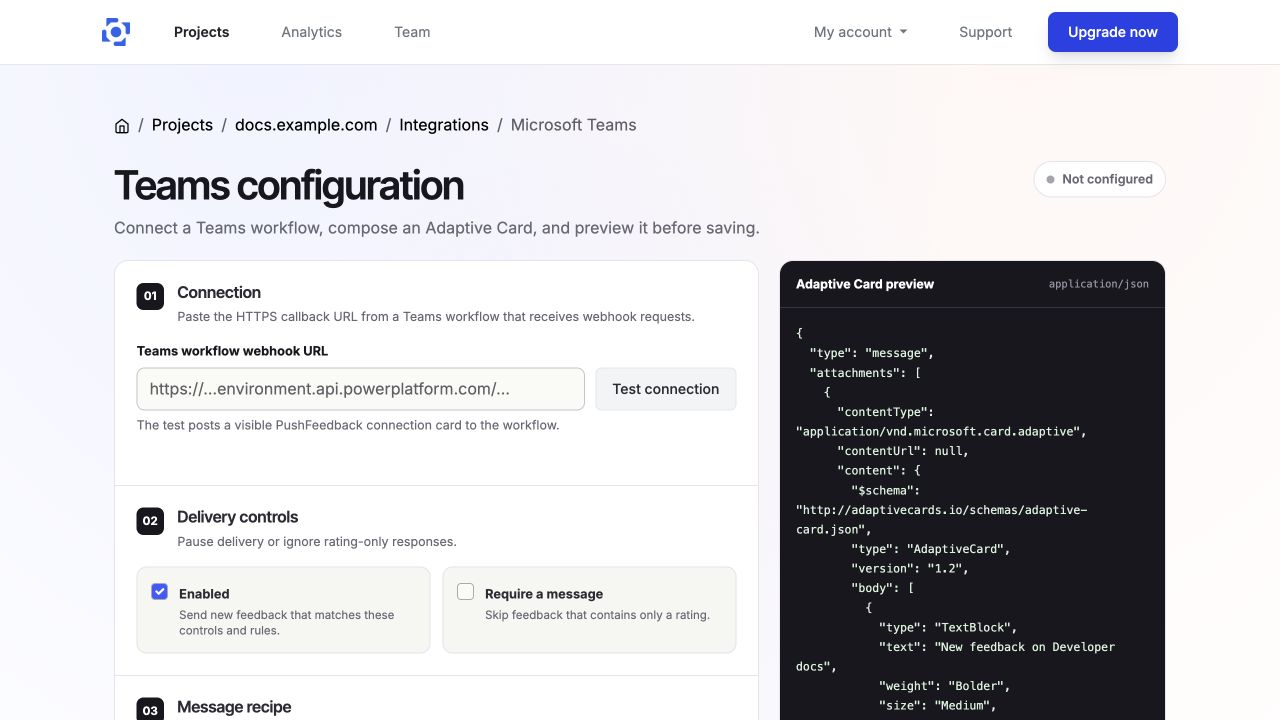1280x720 pixels.
Task: Click the 02 Delivery controls step badge
Action: [x=150, y=521]
